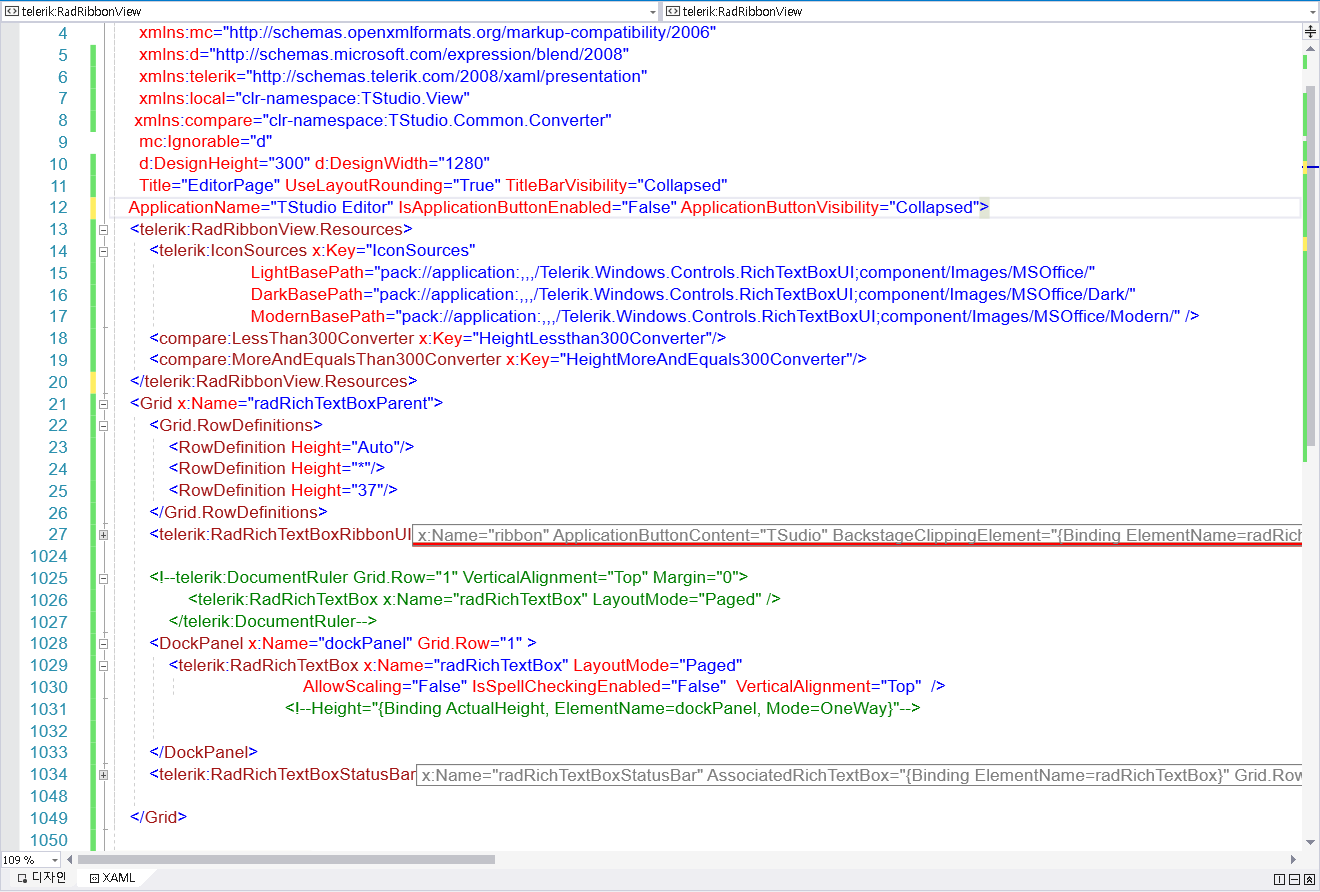Click closing telerik:DocumentRuler comment on line 1027
Viewport: 1320px width, 892px height.
pos(273,622)
